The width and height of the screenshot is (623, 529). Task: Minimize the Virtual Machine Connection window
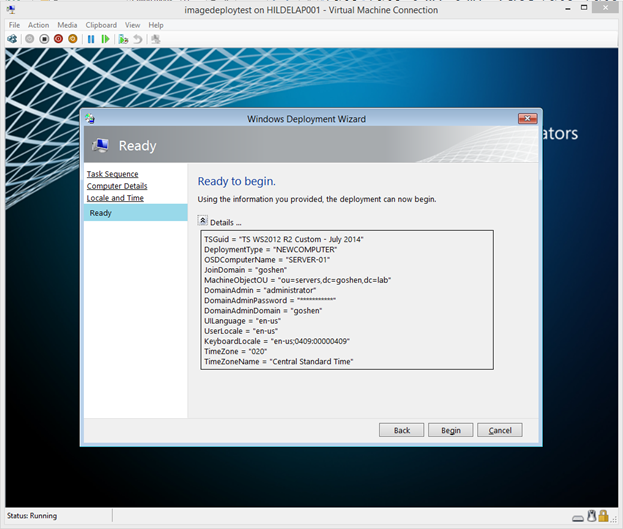tap(568, 9)
